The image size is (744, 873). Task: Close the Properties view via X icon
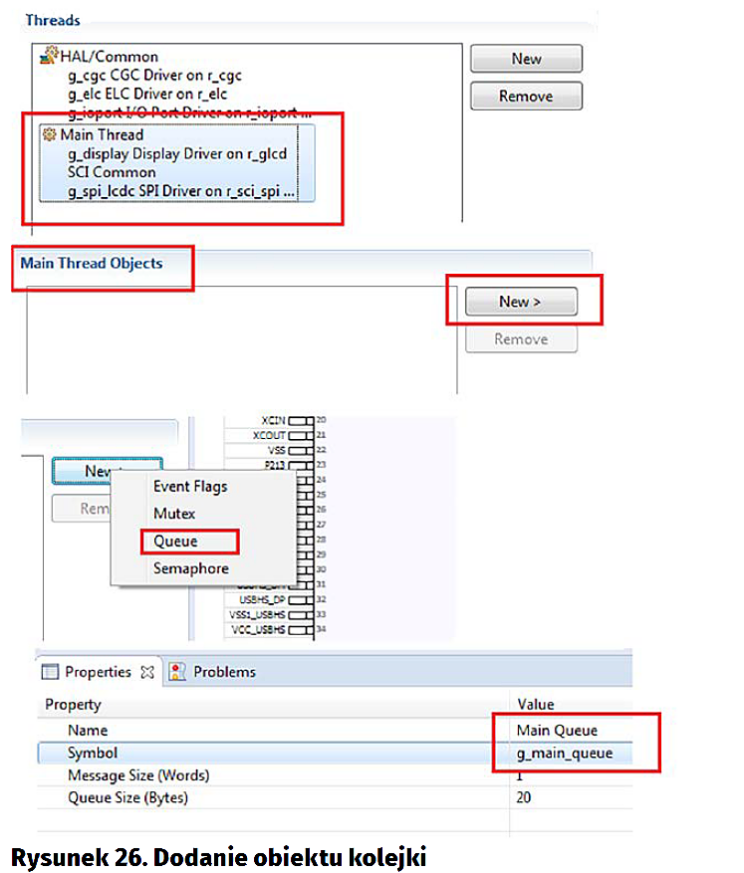point(146,672)
